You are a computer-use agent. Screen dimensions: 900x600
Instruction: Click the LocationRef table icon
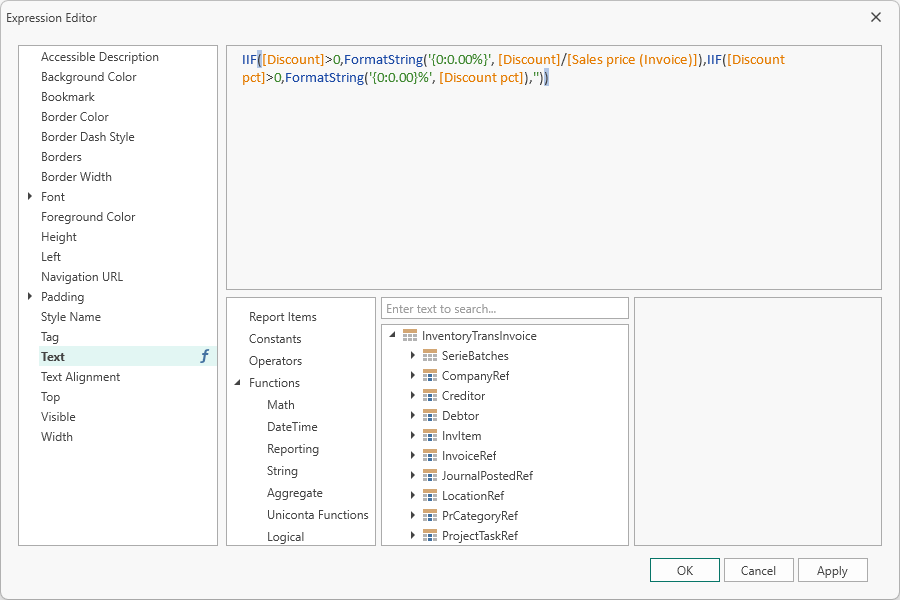point(429,496)
